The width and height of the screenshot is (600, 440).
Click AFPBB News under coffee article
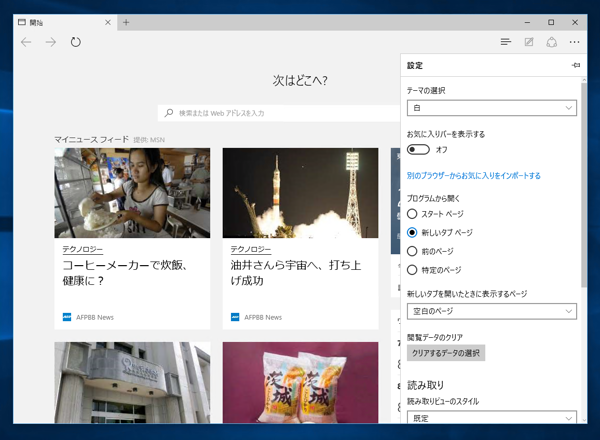pos(95,317)
